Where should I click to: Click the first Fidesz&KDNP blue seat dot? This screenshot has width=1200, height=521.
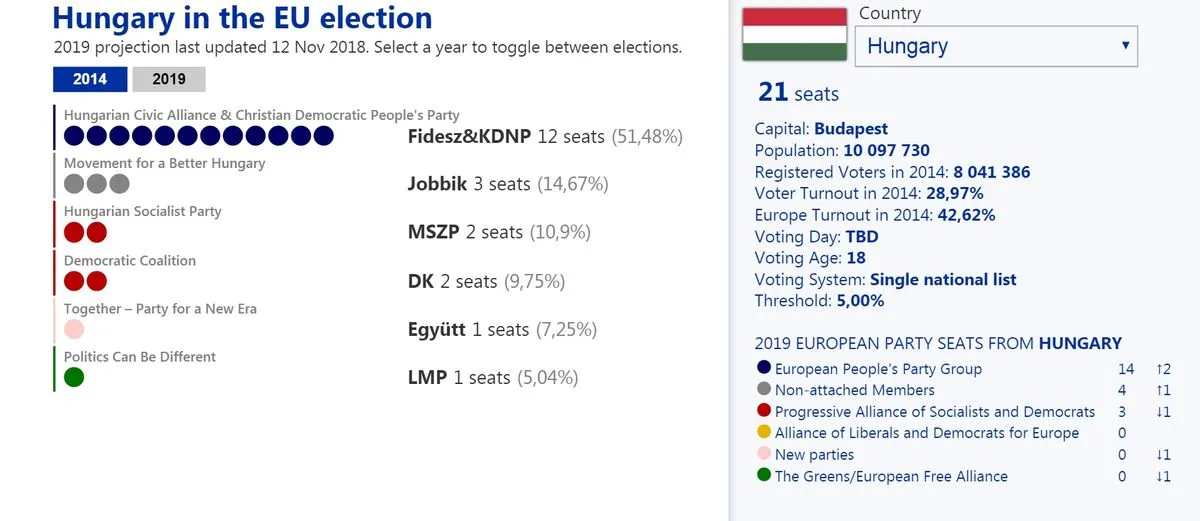point(74,136)
